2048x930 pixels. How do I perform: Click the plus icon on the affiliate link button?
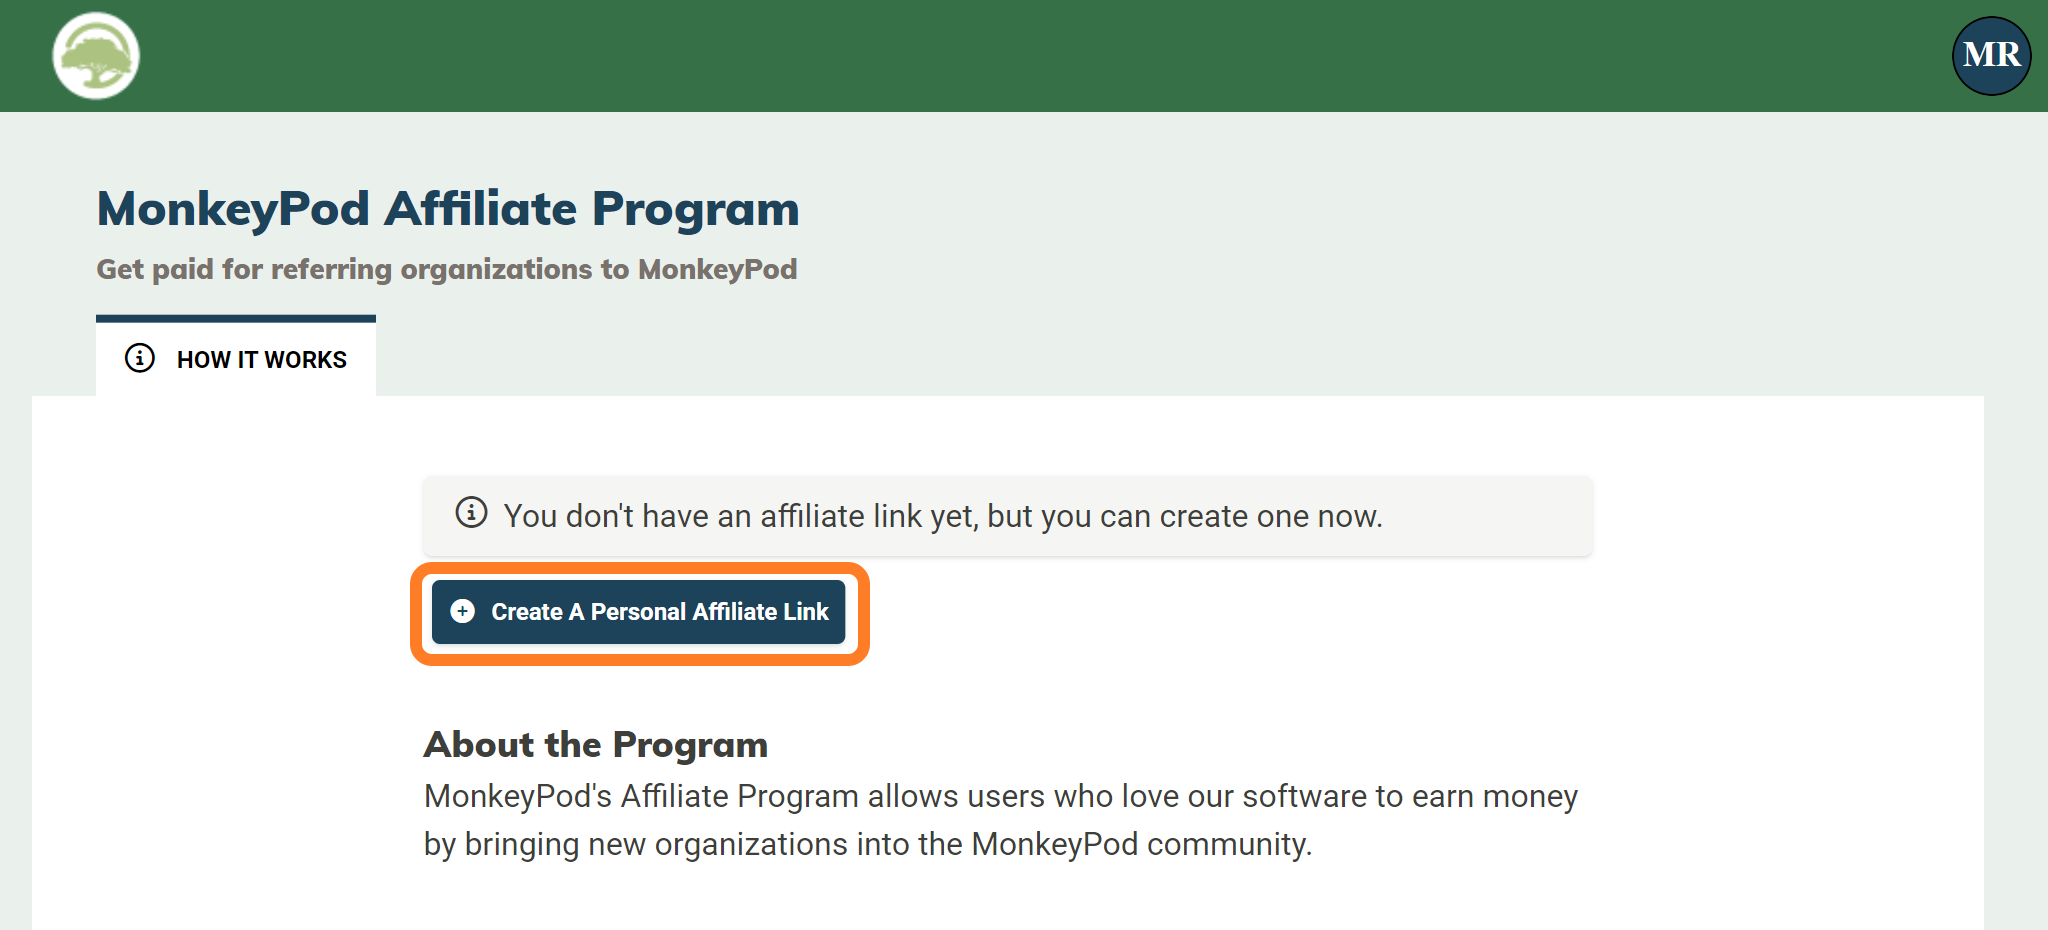pos(463,611)
